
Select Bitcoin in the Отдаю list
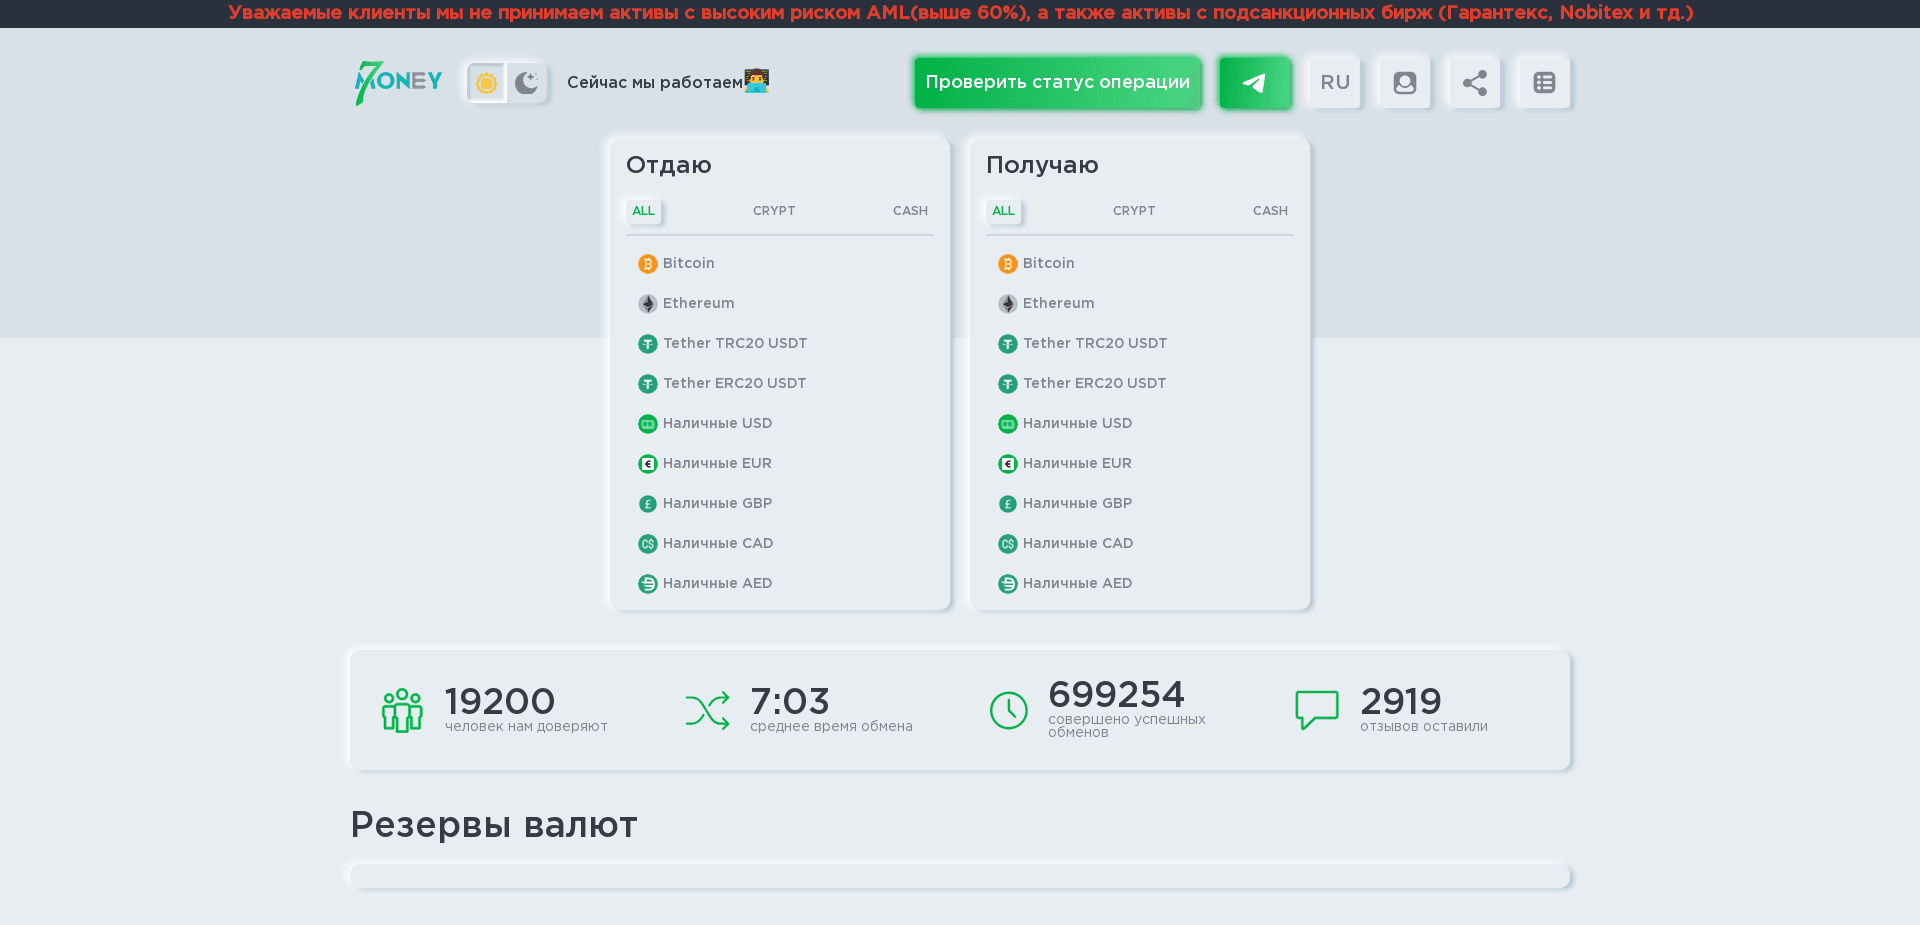point(688,263)
